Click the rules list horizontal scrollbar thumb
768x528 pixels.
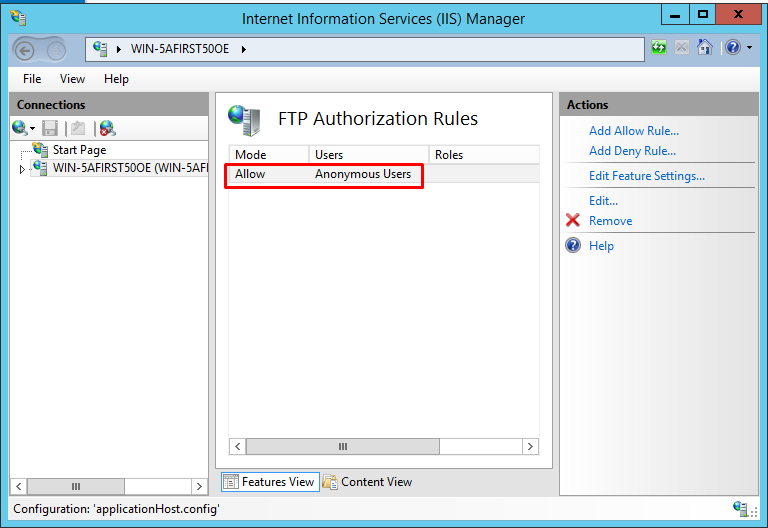pyautogui.click(x=342, y=447)
